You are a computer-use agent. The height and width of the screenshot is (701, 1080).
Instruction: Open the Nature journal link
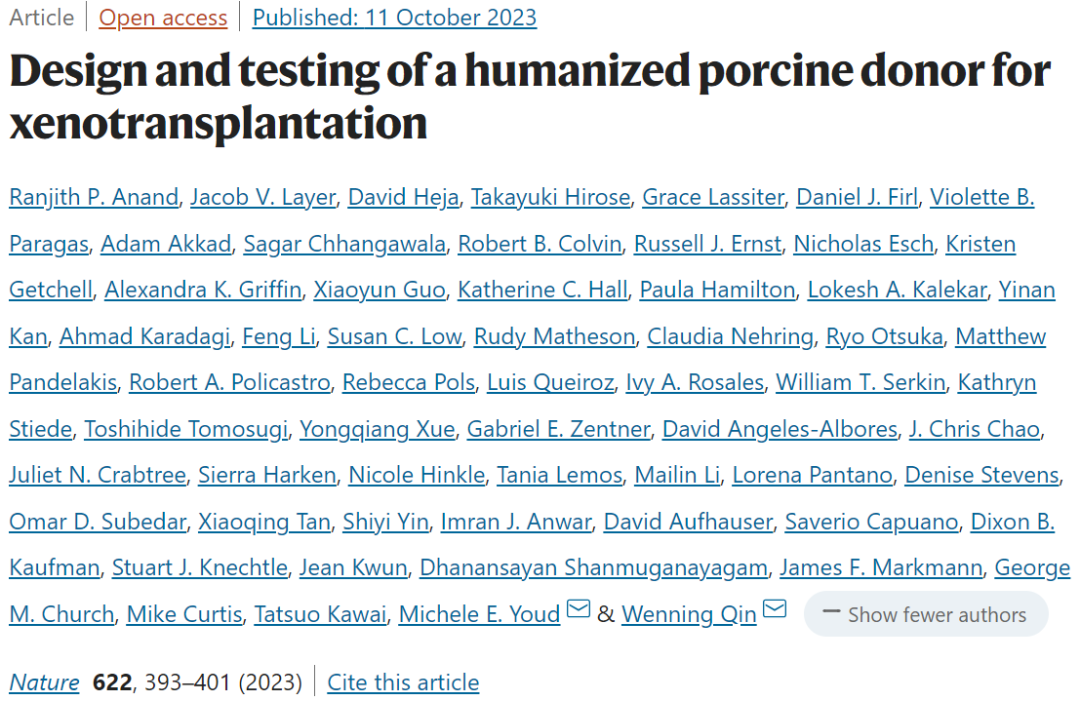coord(44,682)
